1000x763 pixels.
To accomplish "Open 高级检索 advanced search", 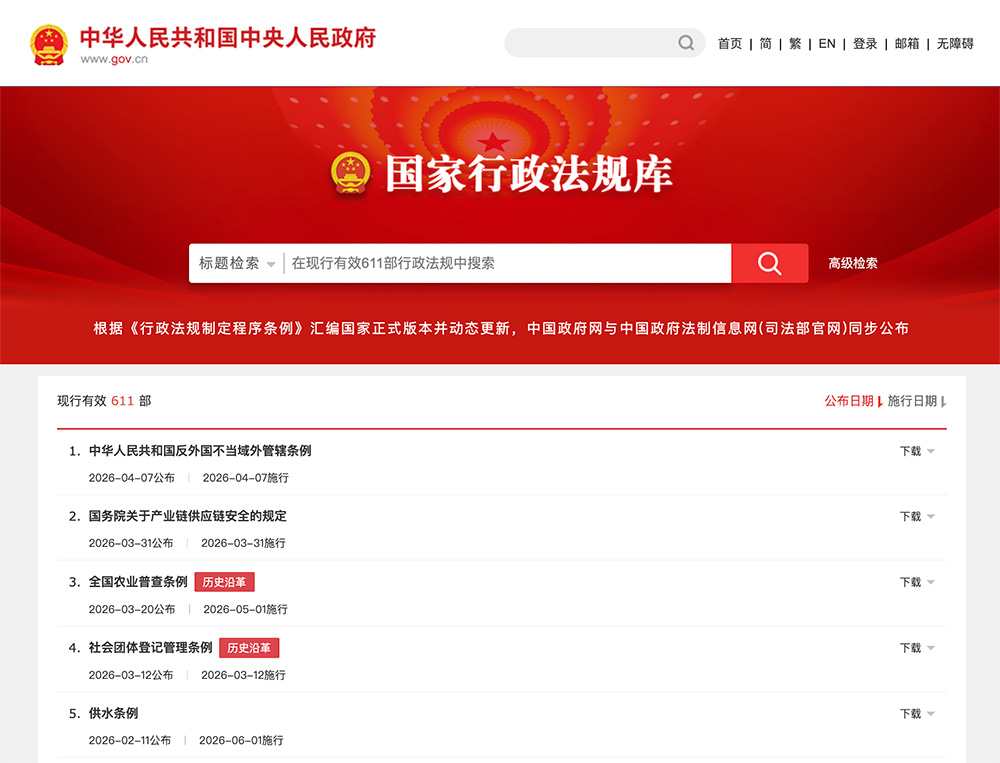I will tap(853, 263).
